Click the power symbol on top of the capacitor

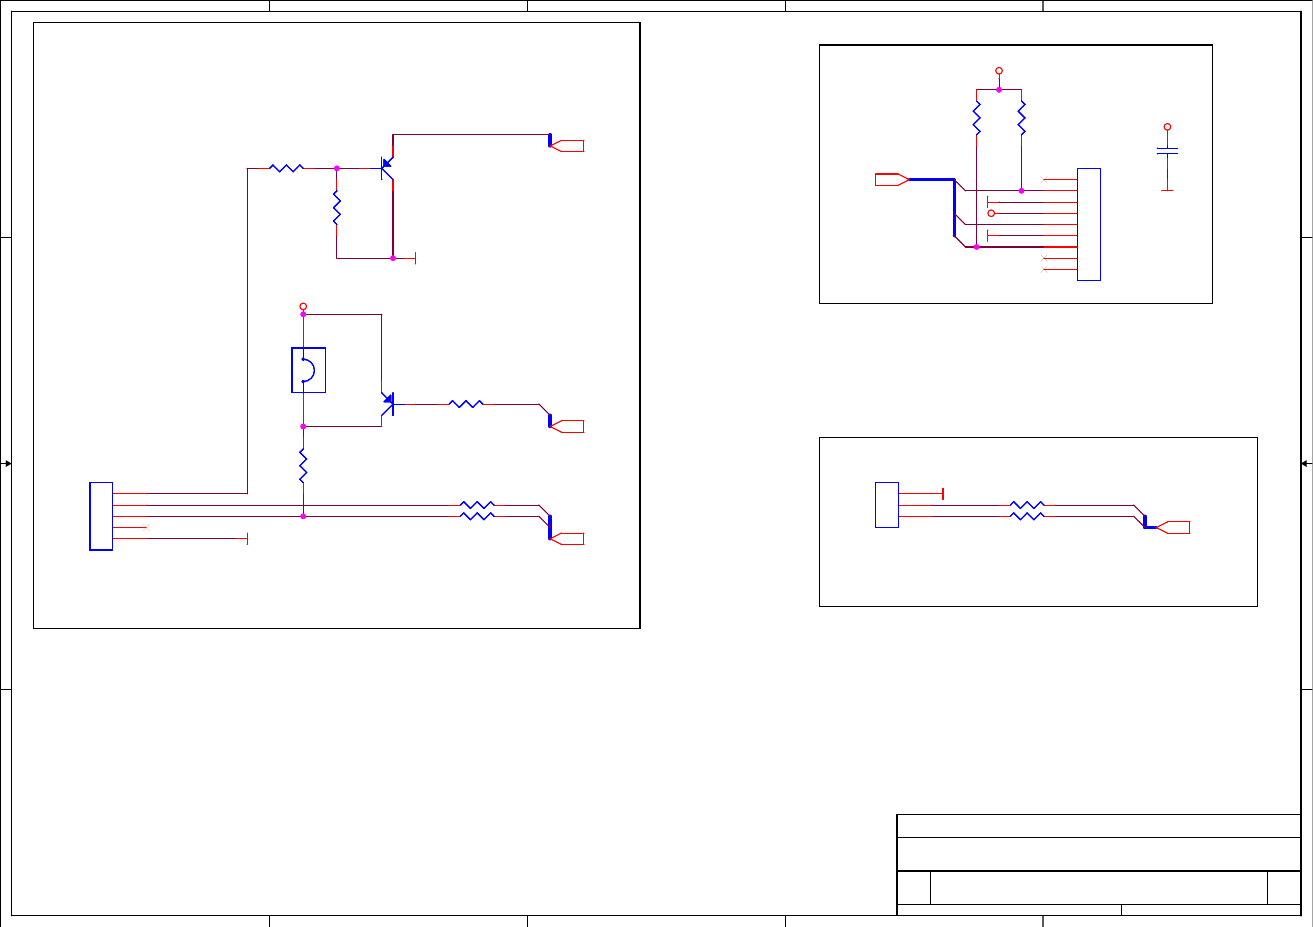tap(1167, 127)
